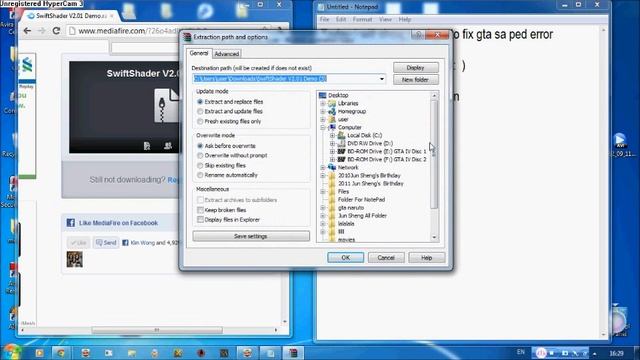Image resolution: width=640 pixels, height=360 pixels.
Task: Click the Network icon in folder tree
Action: tap(332, 167)
